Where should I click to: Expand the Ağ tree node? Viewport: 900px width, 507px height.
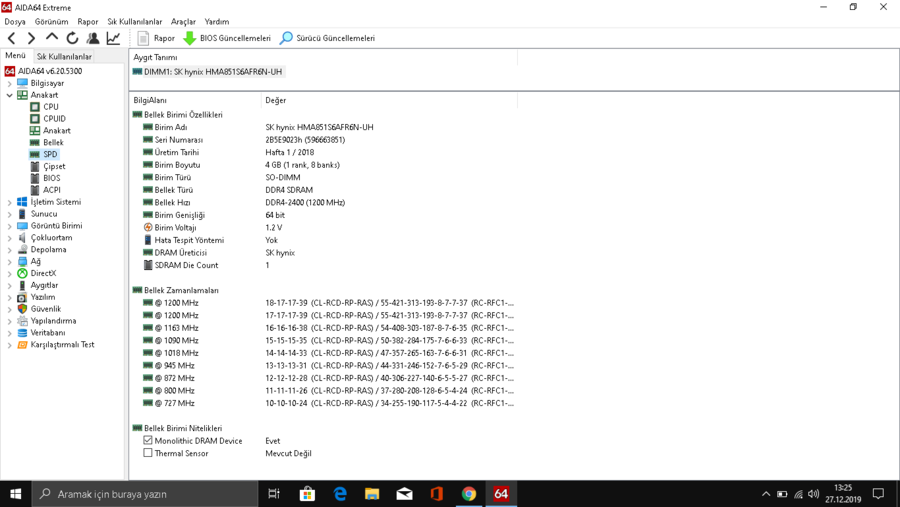tap(9, 261)
